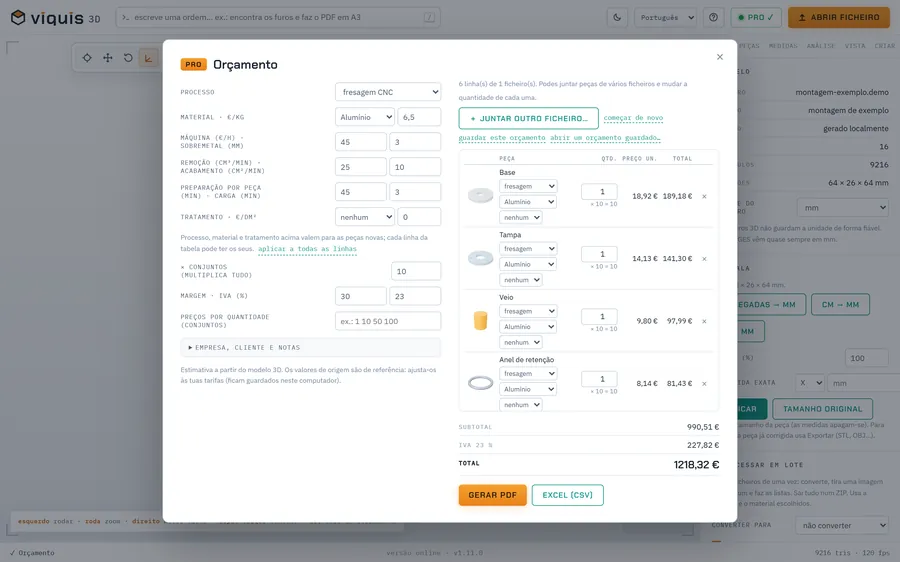Open the não converter dropdown
Screen dimensions: 900x562
pyautogui.click(x=842, y=525)
